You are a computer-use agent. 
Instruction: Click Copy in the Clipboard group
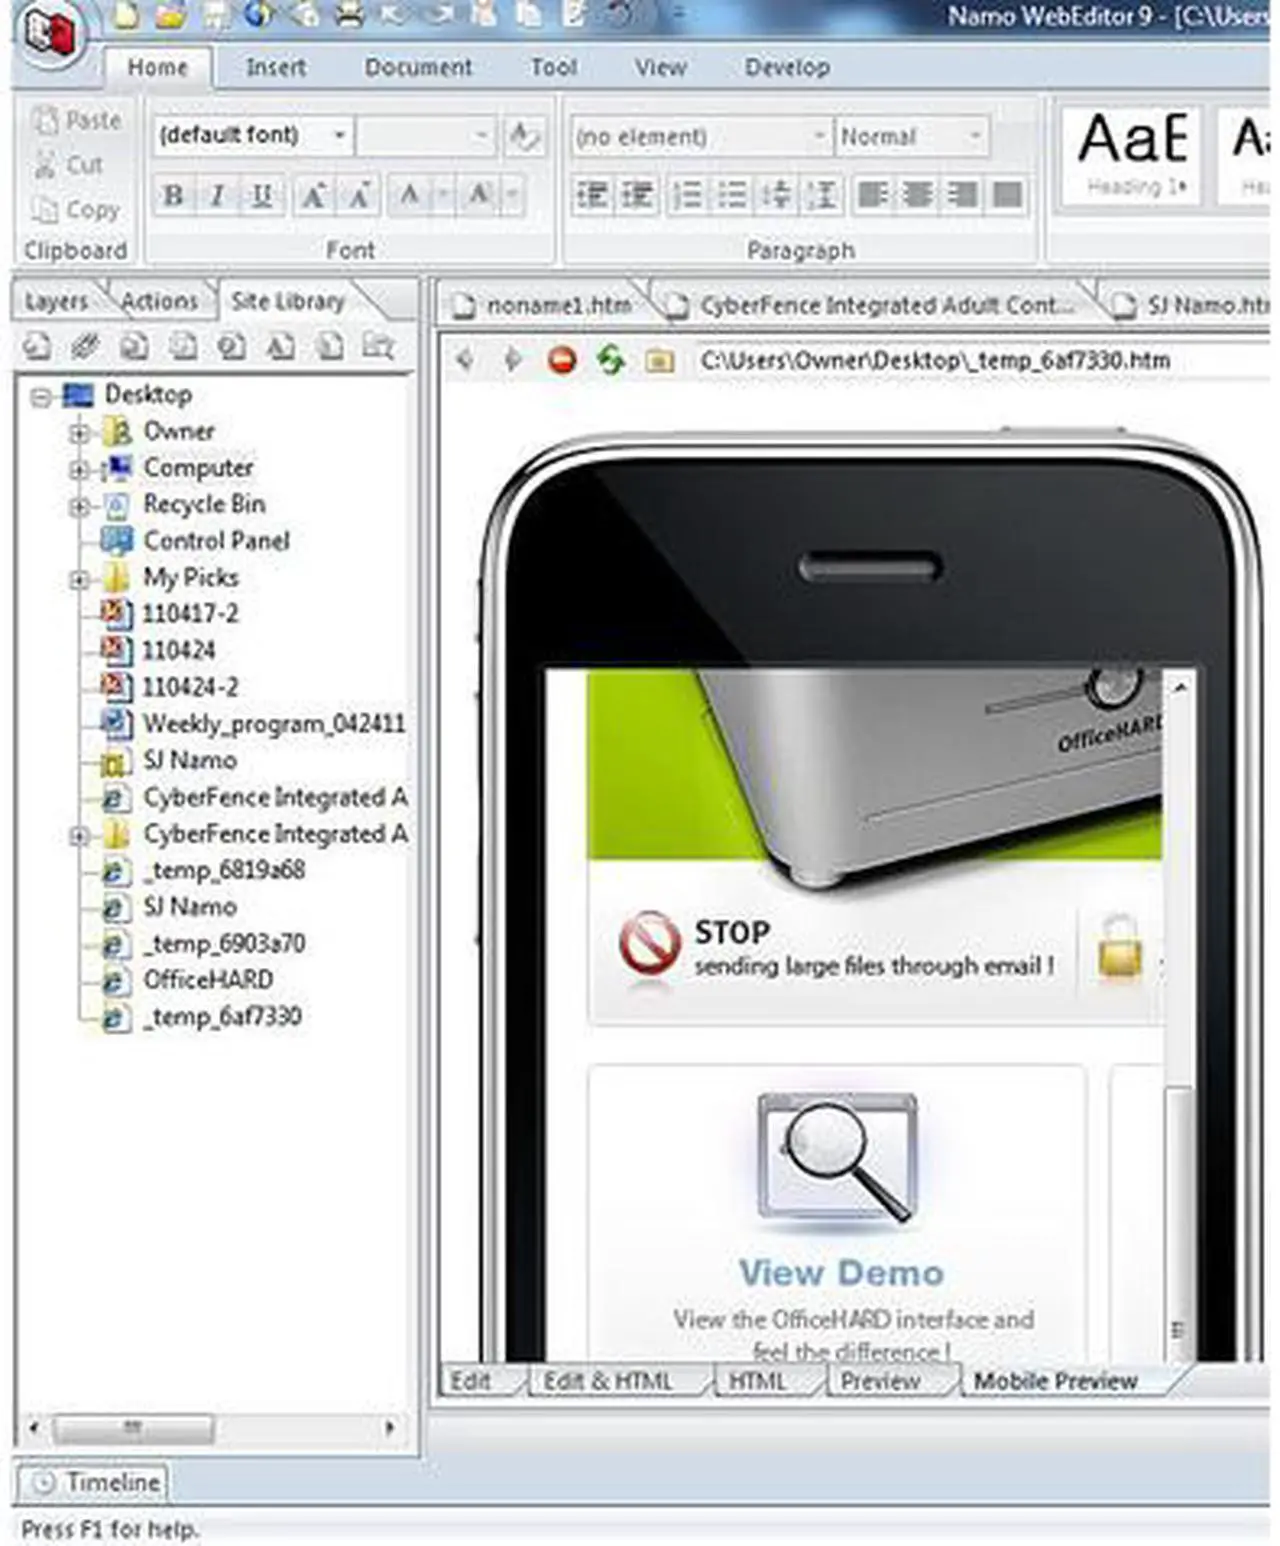(x=76, y=210)
